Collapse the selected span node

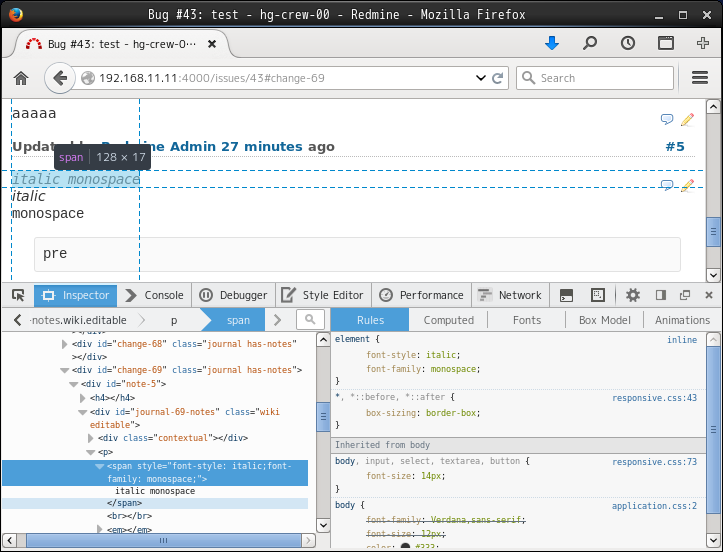pos(100,466)
